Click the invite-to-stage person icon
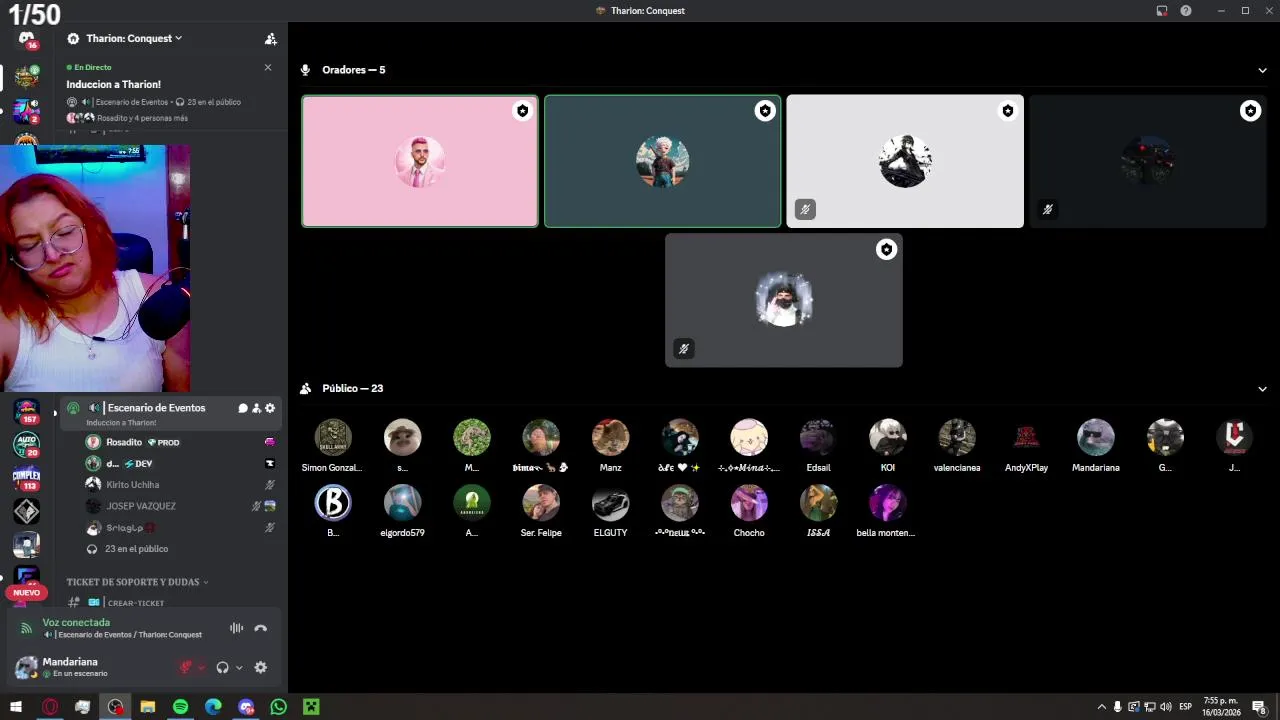 256,408
